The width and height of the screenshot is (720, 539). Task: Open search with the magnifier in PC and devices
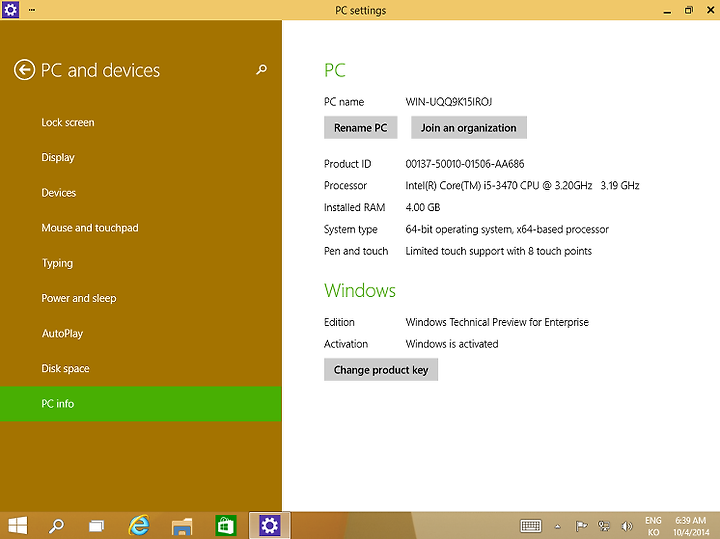tap(261, 70)
